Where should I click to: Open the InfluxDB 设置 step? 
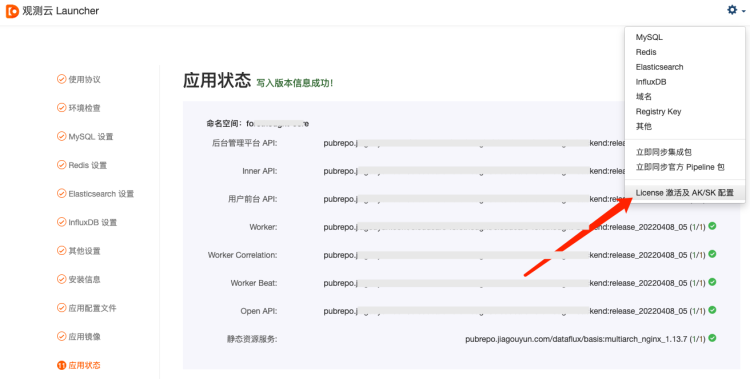coord(93,223)
